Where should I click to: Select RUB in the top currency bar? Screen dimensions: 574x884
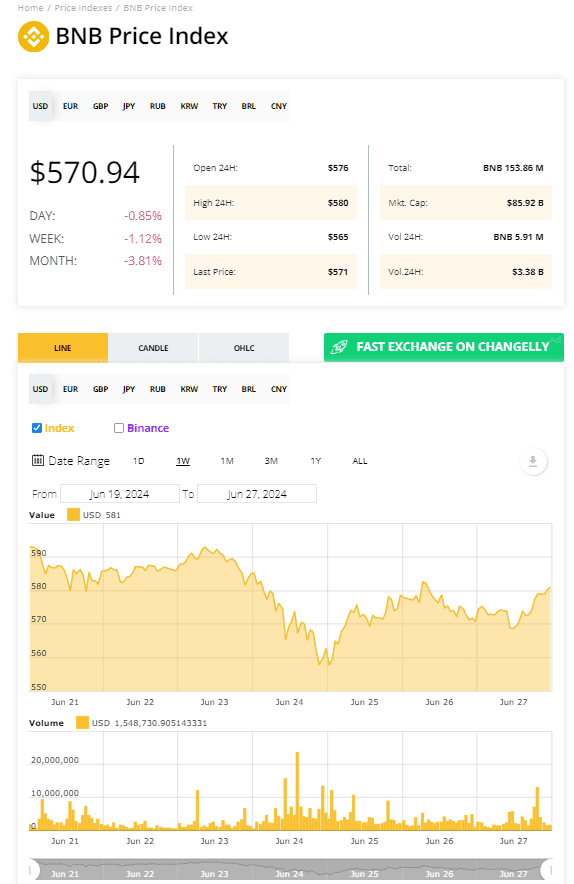click(x=158, y=106)
